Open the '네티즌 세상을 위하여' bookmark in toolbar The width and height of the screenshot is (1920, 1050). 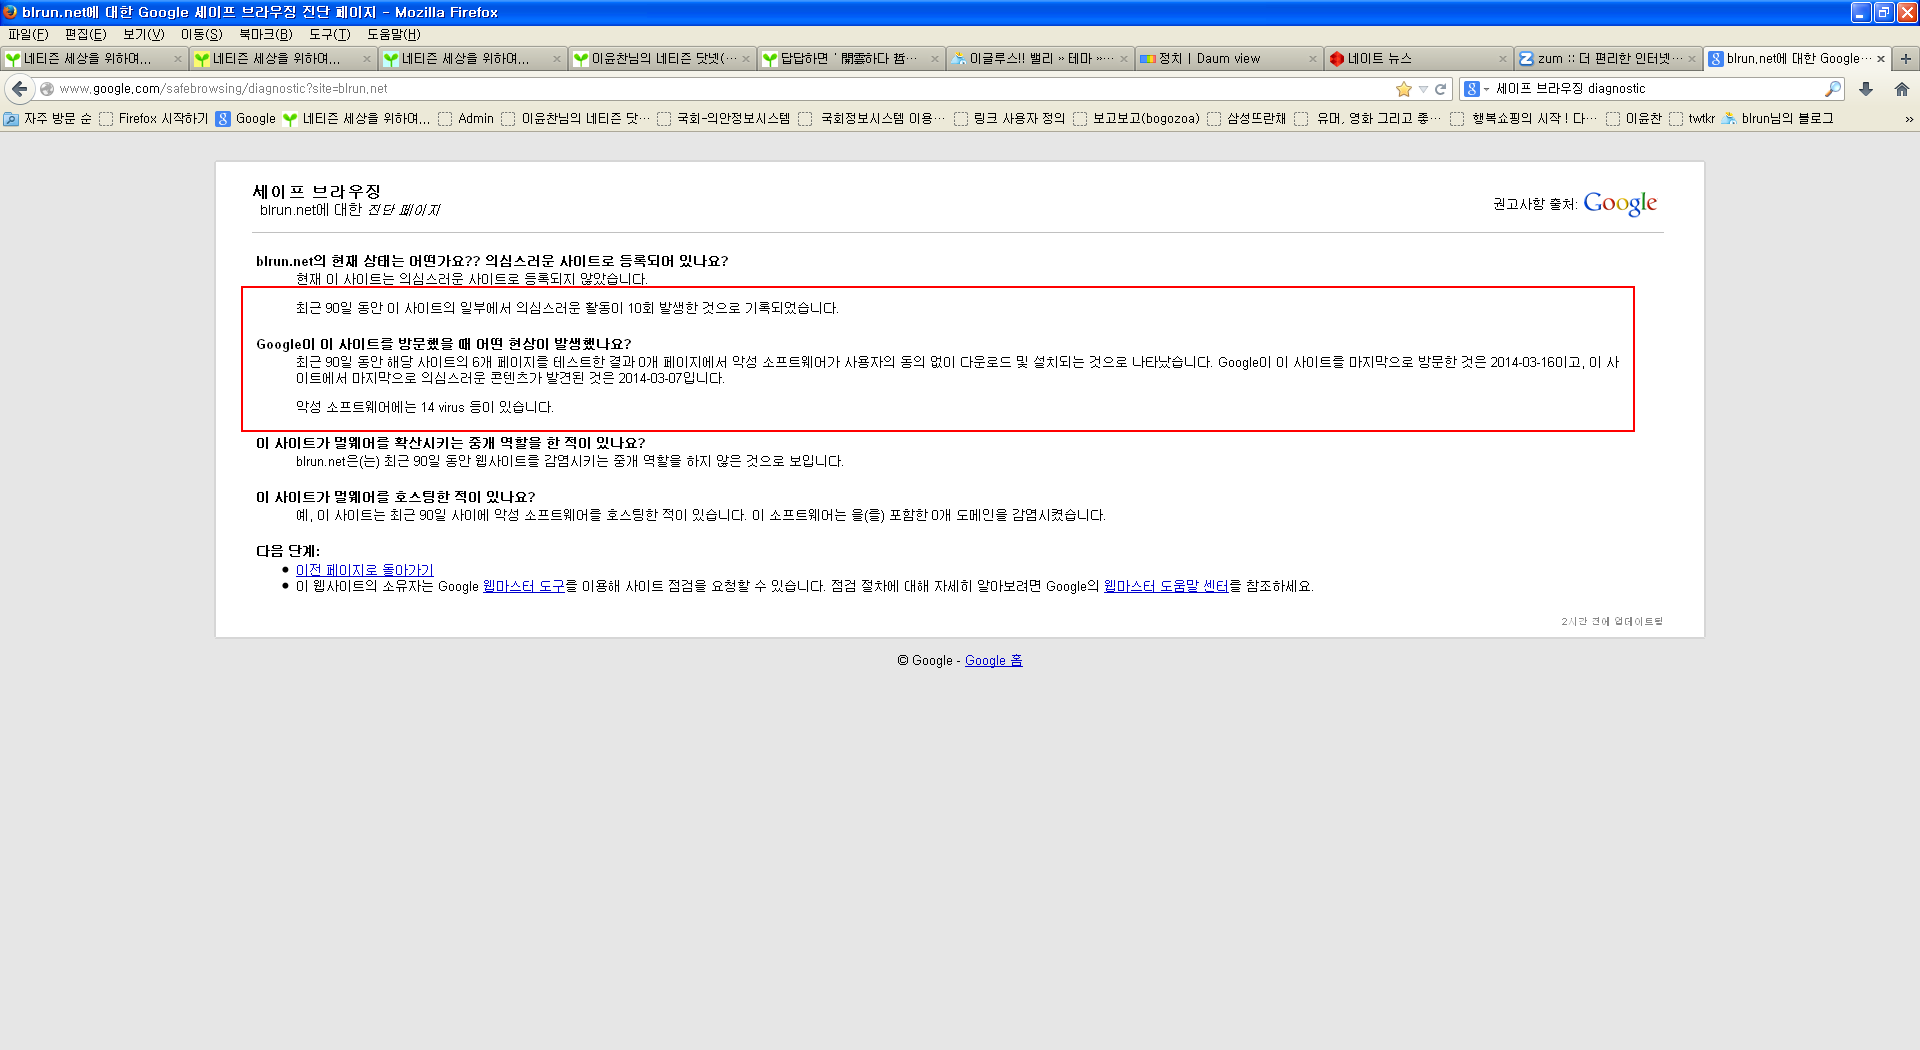click(357, 119)
